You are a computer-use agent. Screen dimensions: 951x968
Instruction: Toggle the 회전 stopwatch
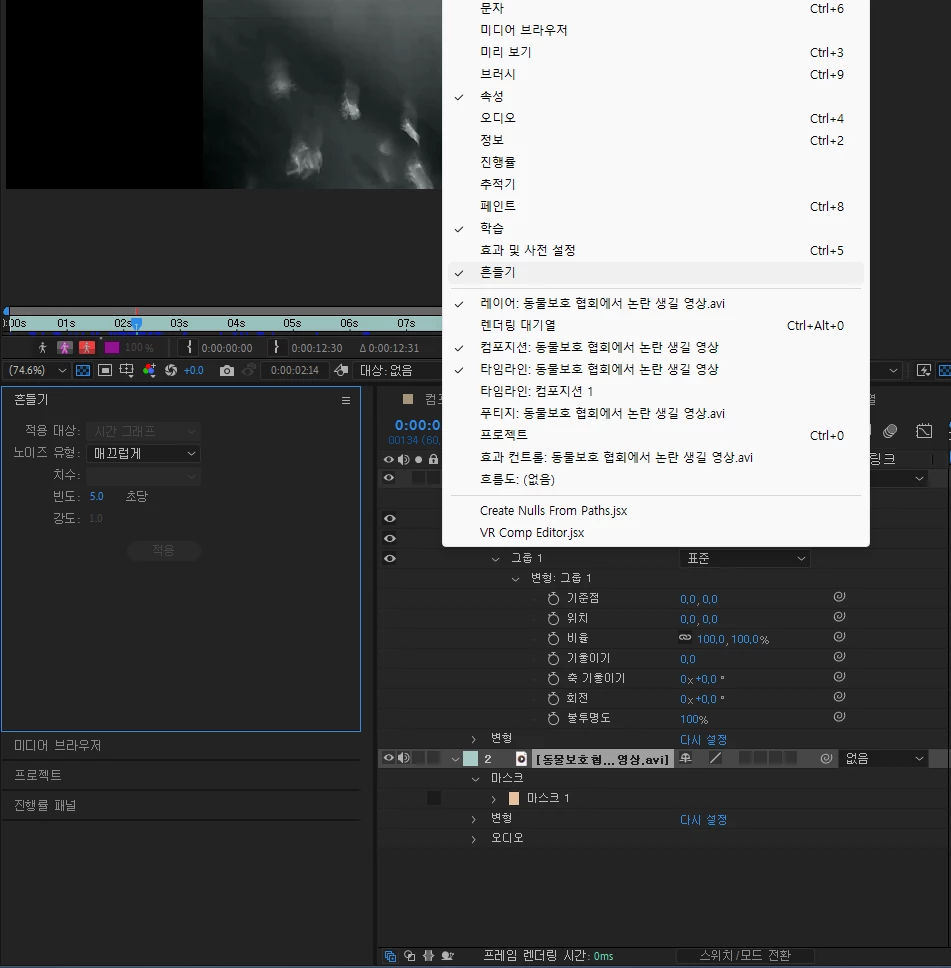(x=553, y=698)
